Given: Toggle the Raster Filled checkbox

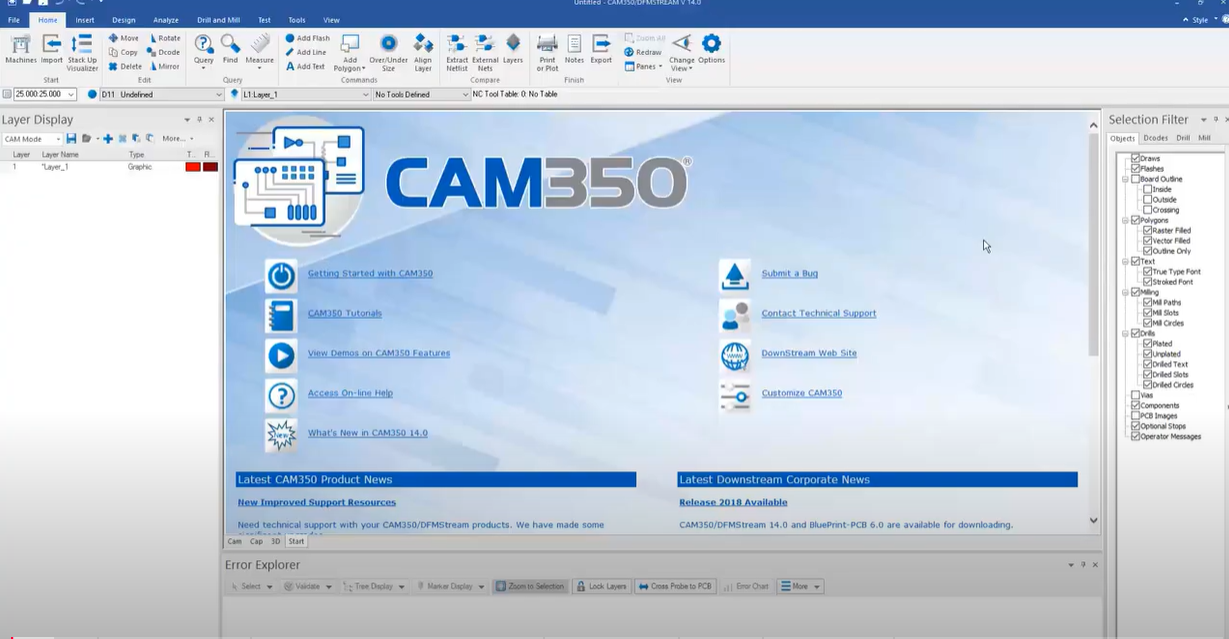Looking at the screenshot, I should pos(1148,230).
